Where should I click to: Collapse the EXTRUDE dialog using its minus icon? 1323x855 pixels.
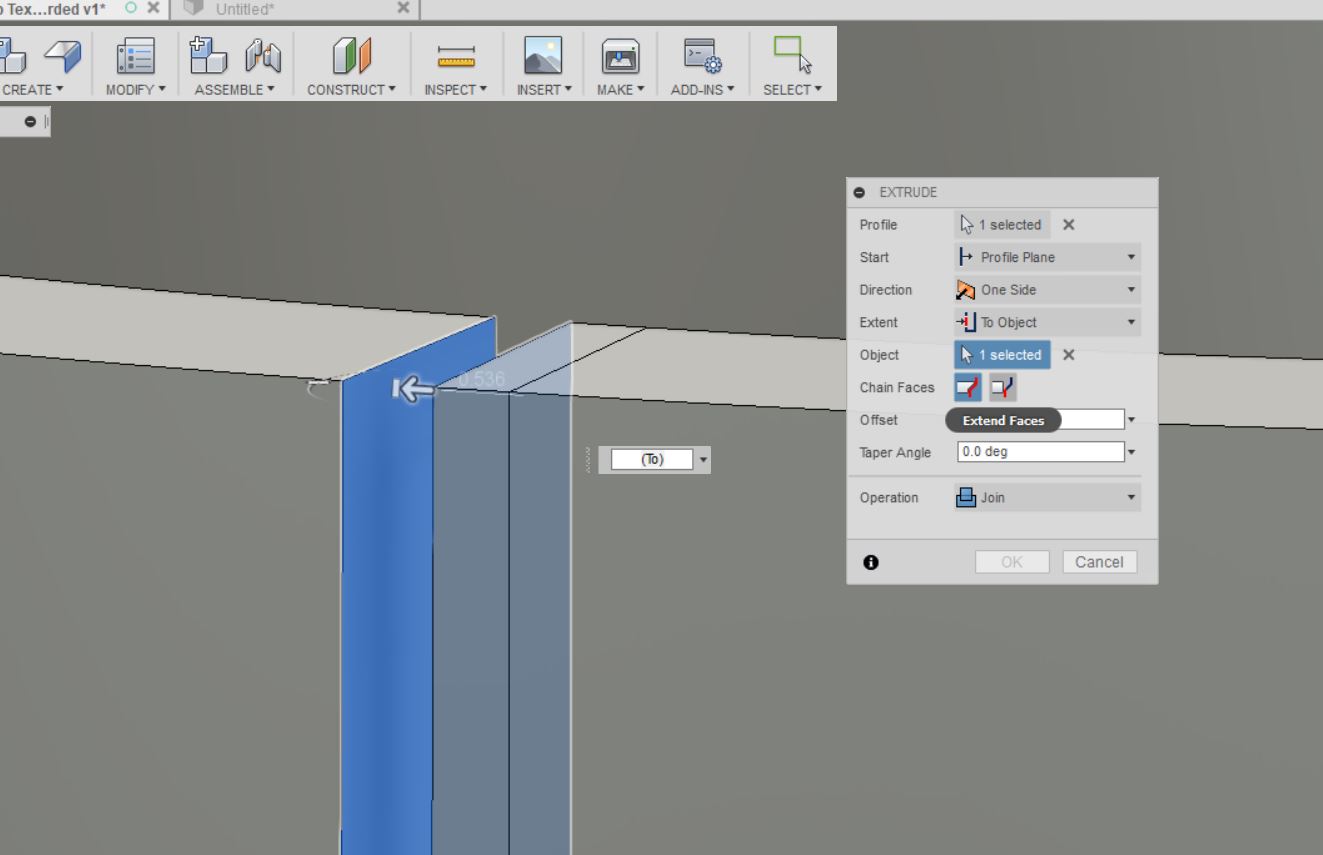(x=860, y=192)
